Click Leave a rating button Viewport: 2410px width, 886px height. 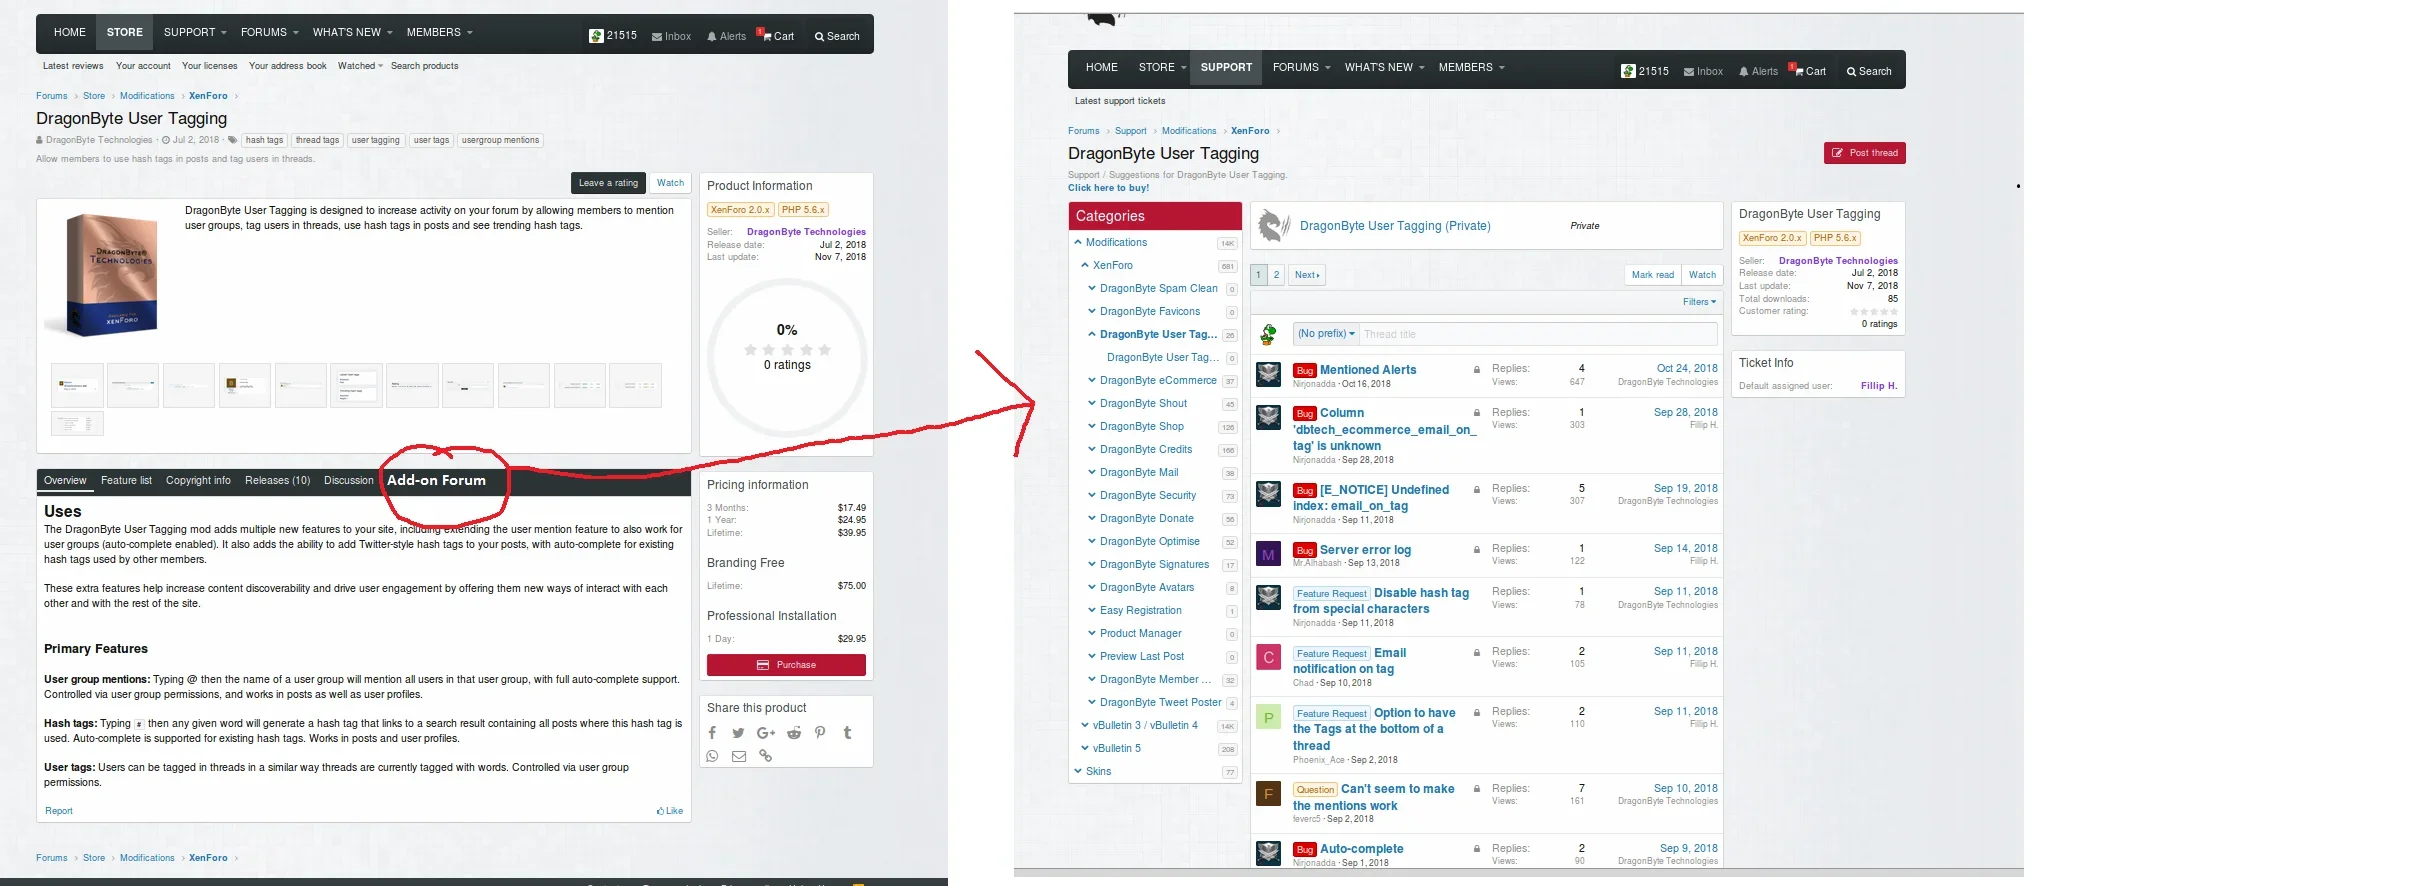tap(608, 183)
